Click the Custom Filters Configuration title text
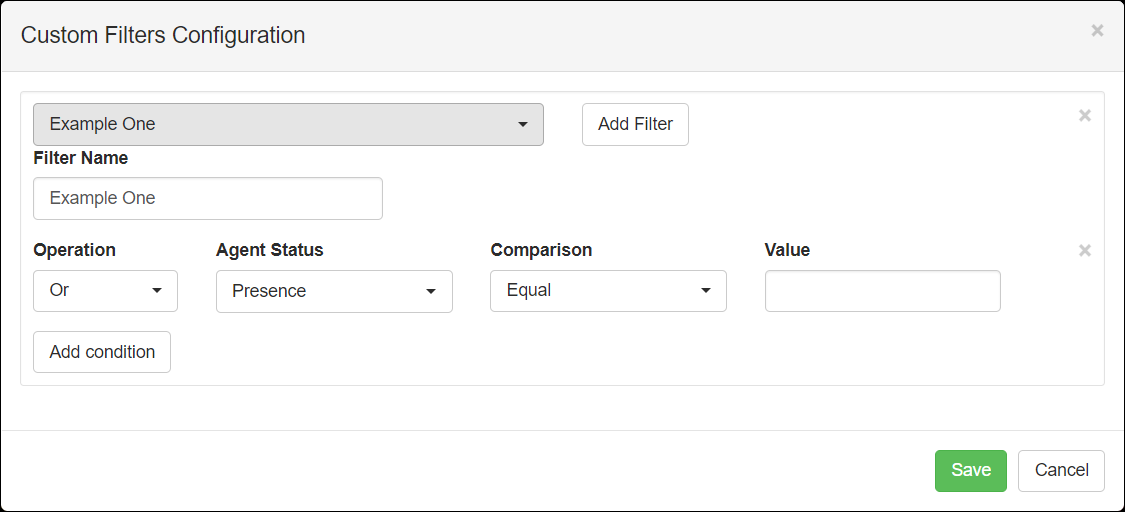Viewport: 1125px width, 512px height. tap(163, 35)
